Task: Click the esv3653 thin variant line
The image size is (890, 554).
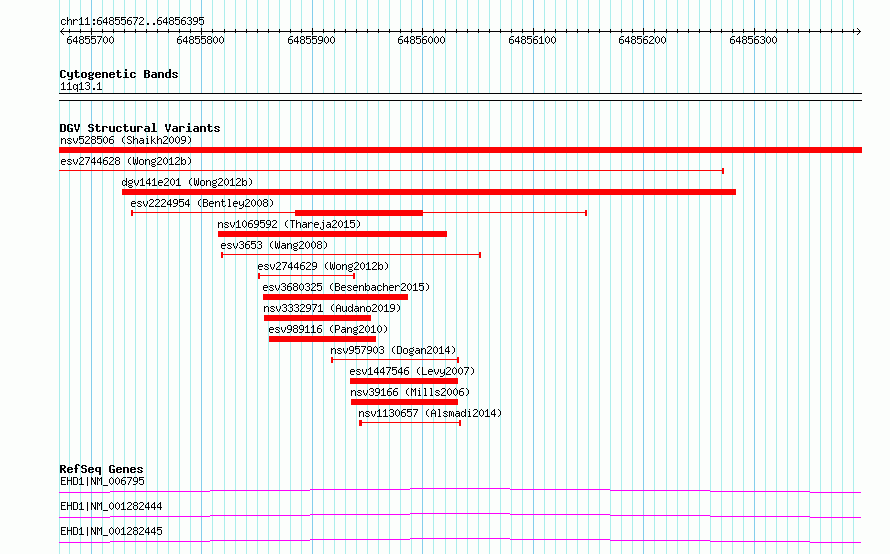Action: [351, 255]
